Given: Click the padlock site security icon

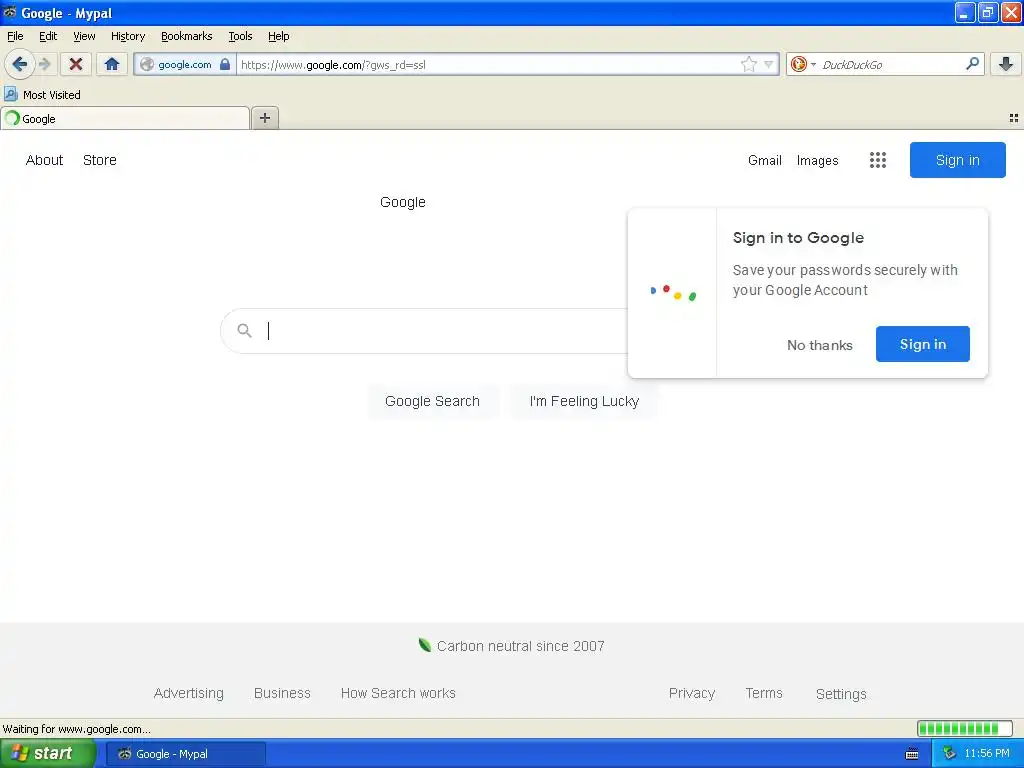Looking at the screenshot, I should click(x=225, y=64).
